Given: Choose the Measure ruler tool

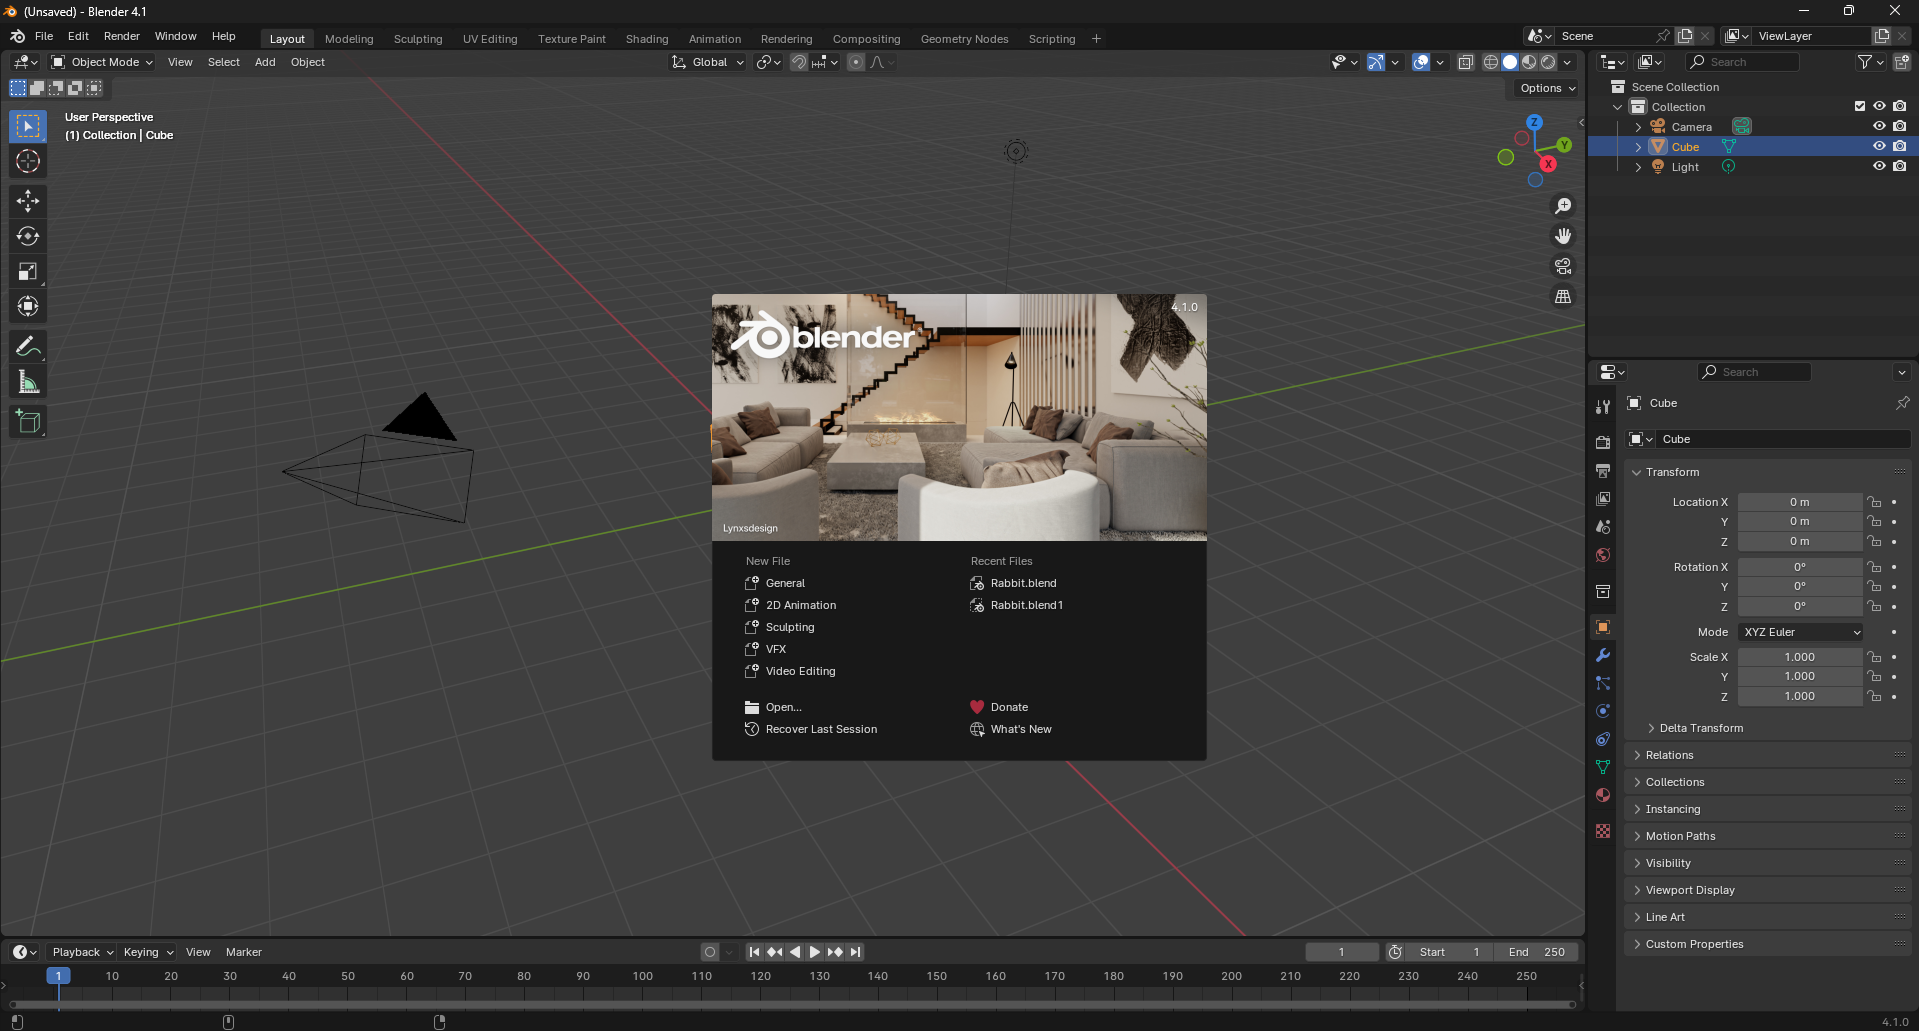Looking at the screenshot, I should (28, 382).
